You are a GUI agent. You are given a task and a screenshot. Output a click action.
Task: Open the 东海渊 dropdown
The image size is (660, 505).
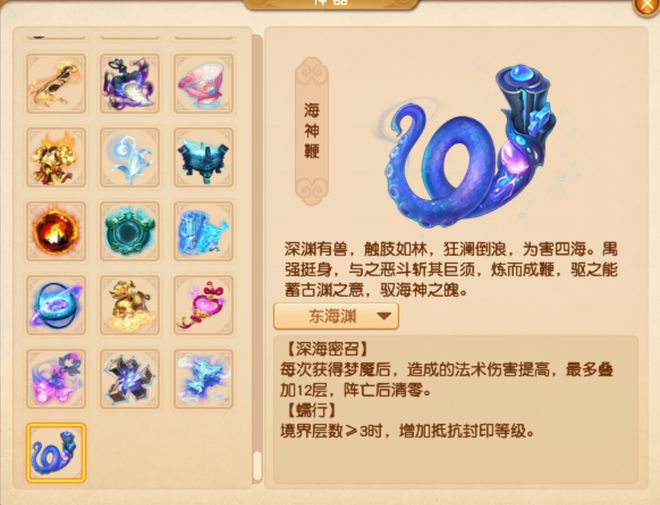[x=336, y=316]
